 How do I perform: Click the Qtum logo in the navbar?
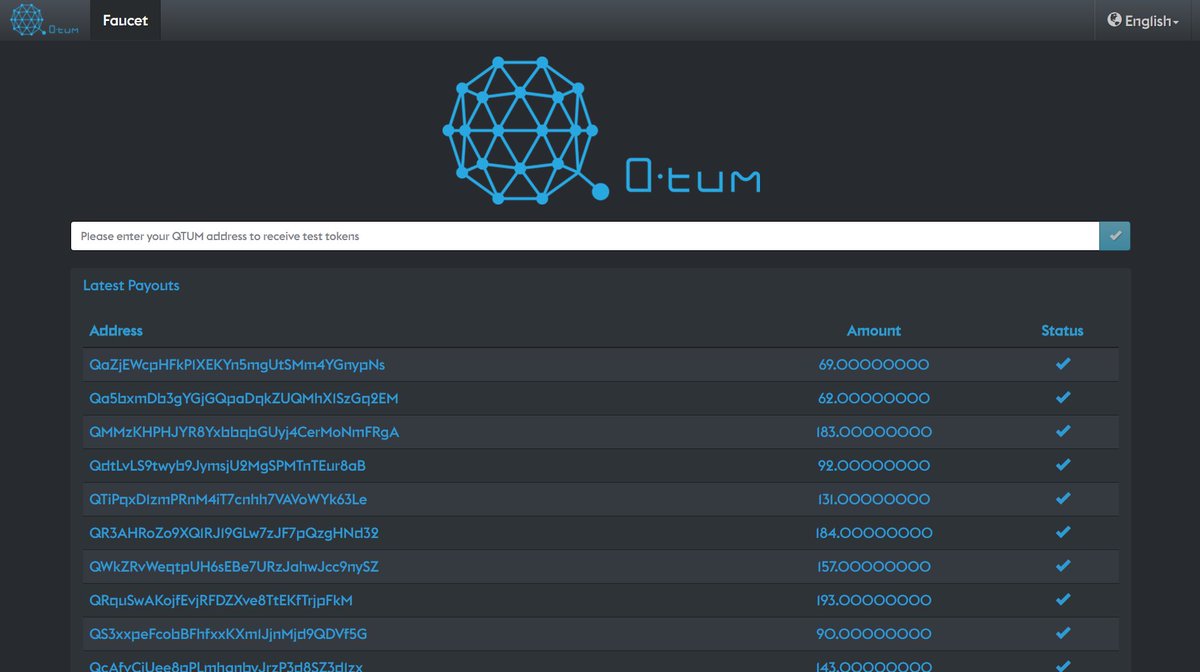44,20
